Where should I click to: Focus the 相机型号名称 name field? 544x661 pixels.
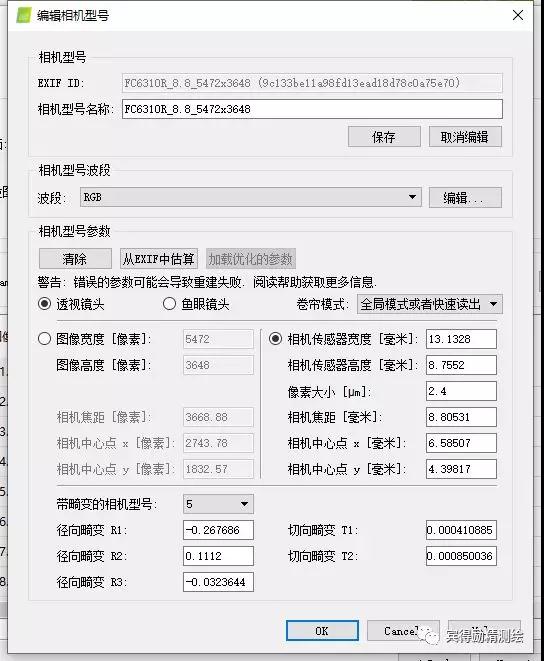[x=312, y=109]
